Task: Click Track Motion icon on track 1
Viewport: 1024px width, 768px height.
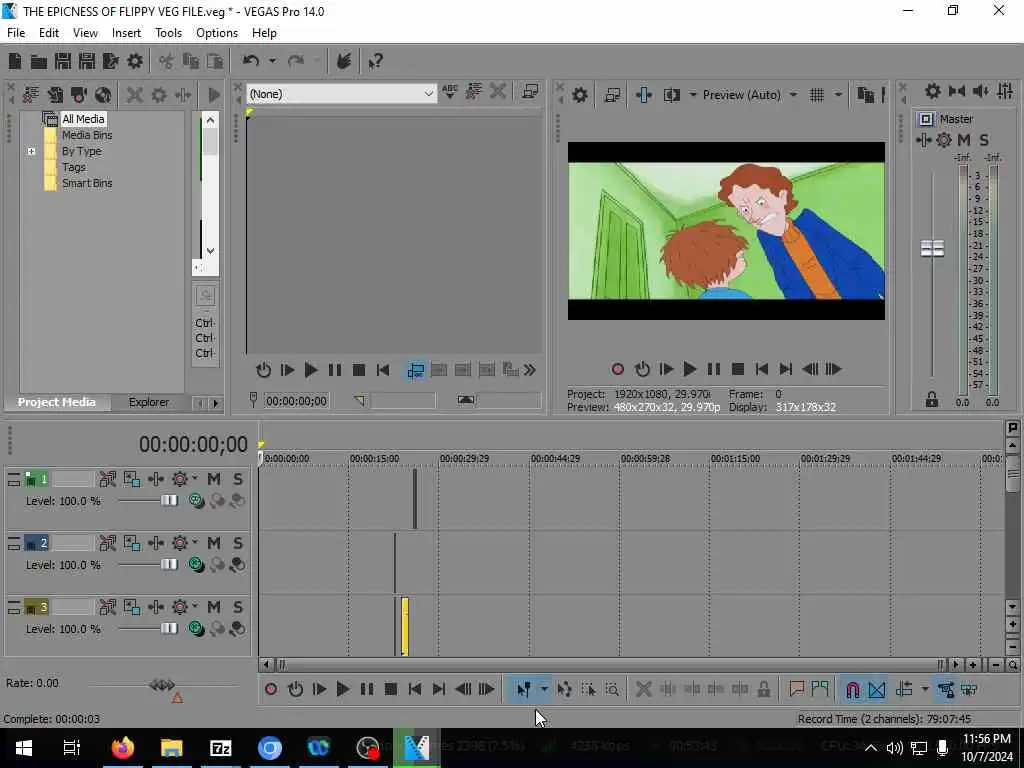Action: (132, 479)
